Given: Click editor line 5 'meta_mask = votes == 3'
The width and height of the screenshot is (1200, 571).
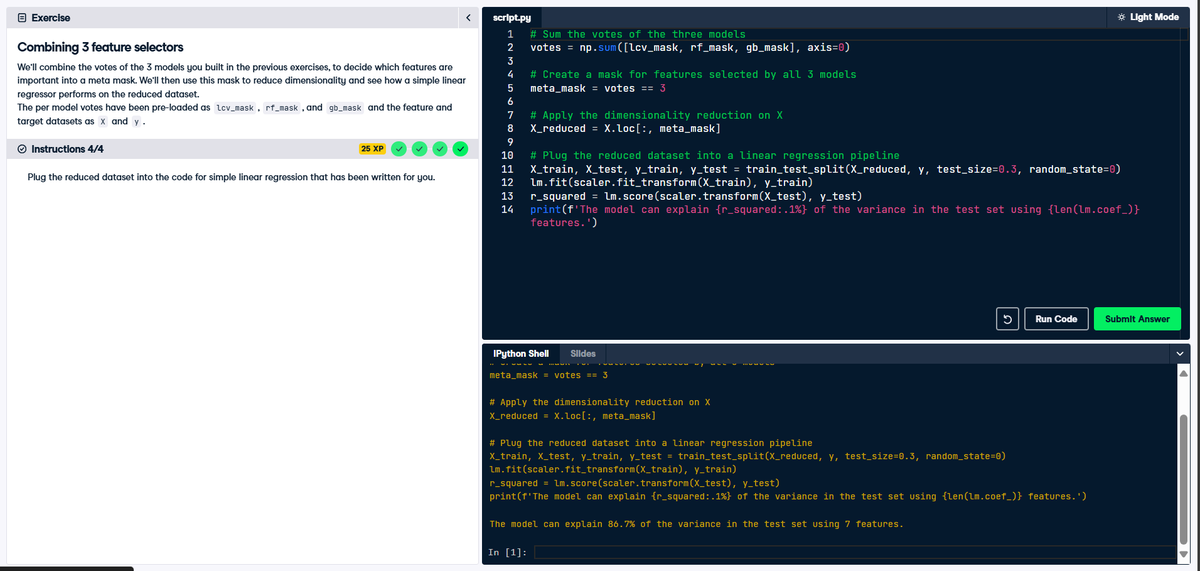Looking at the screenshot, I should [x=597, y=88].
